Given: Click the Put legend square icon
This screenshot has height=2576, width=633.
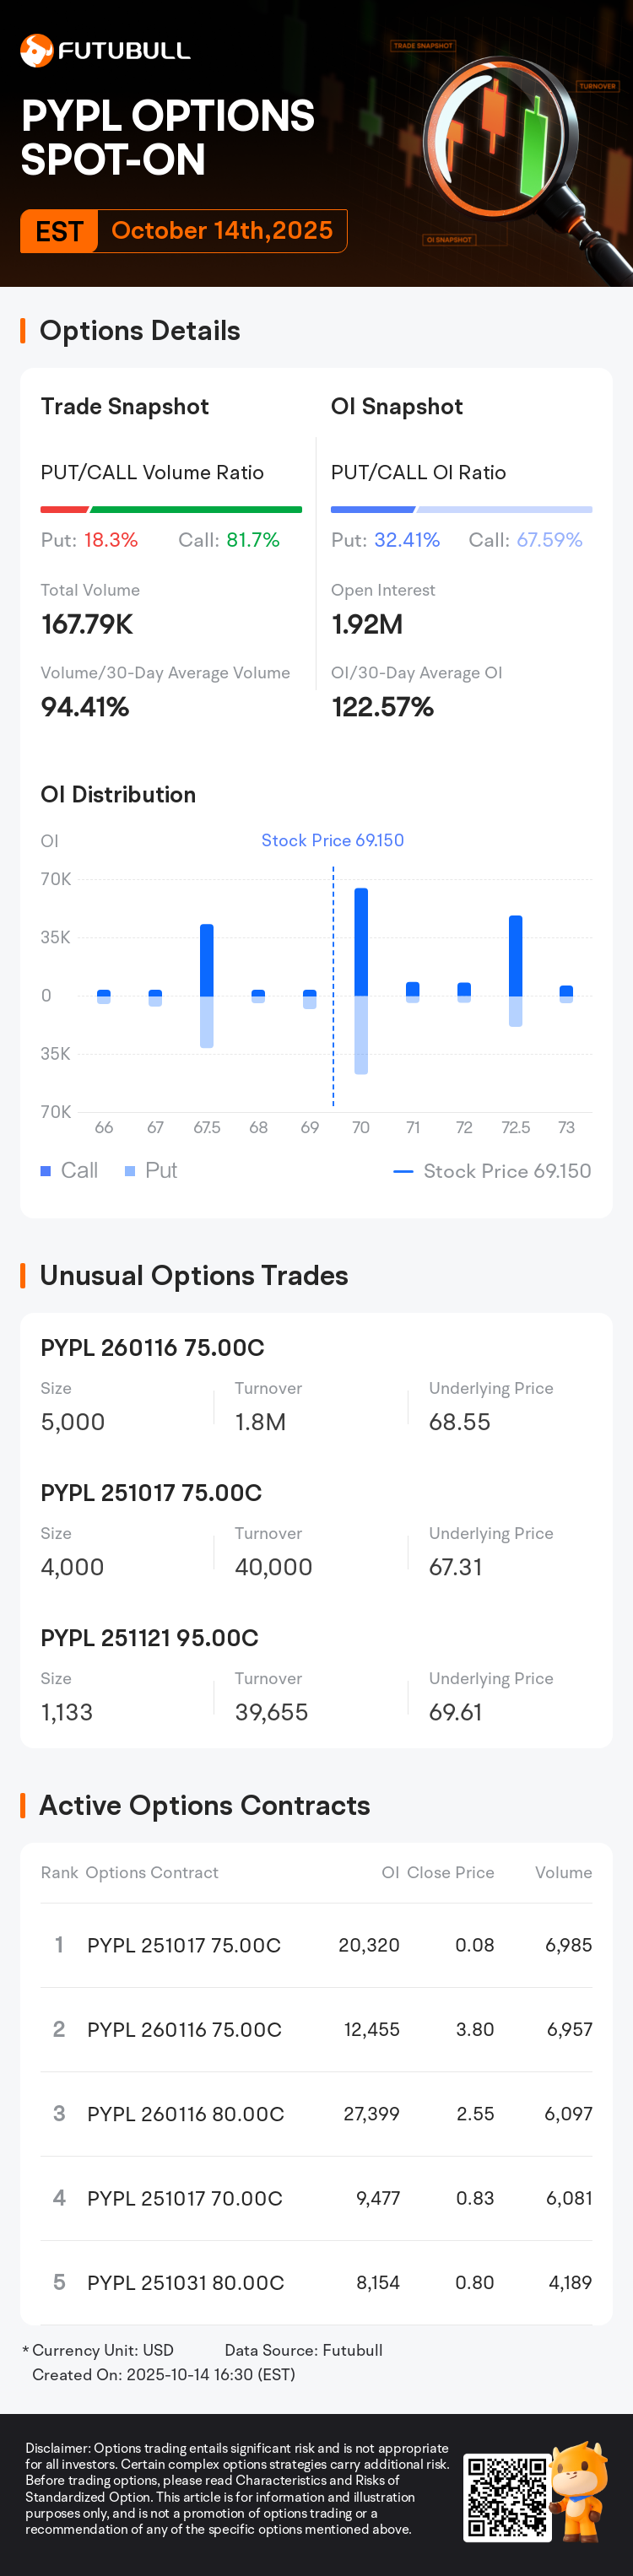Looking at the screenshot, I should click(130, 1171).
